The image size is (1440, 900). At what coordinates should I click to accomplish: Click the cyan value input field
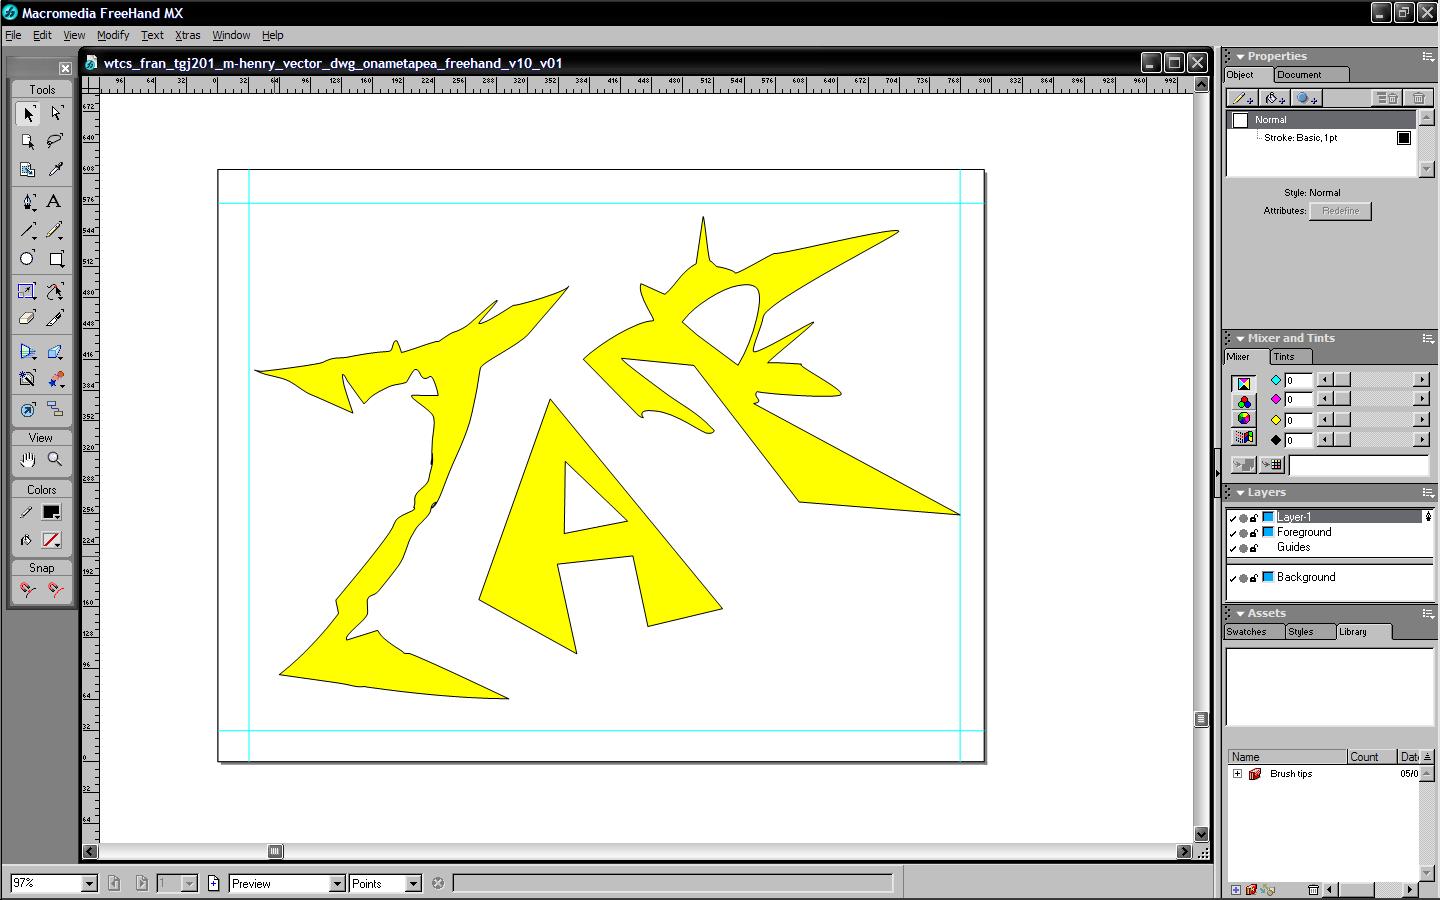click(x=1298, y=380)
